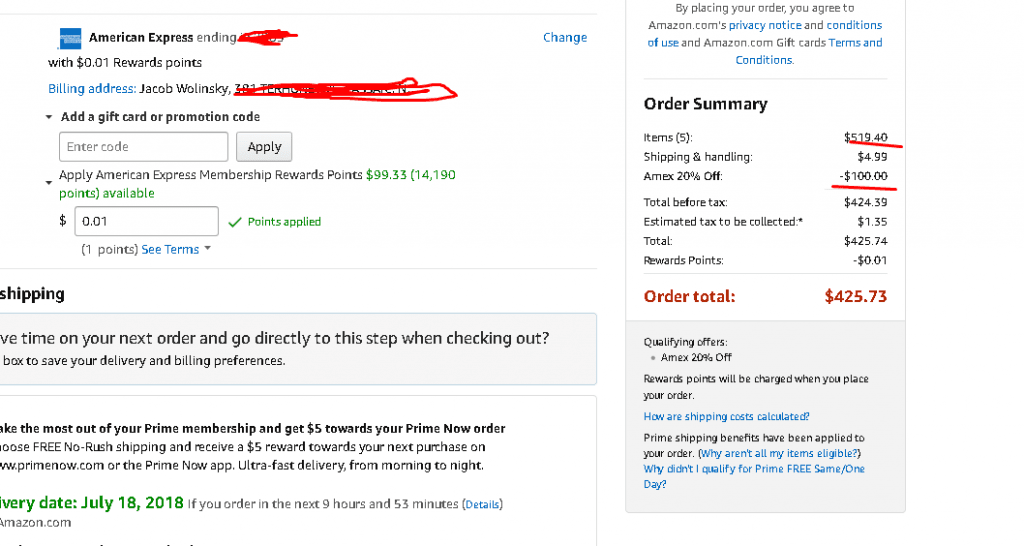Click the $425.73 order total amount

pyautogui.click(x=855, y=297)
